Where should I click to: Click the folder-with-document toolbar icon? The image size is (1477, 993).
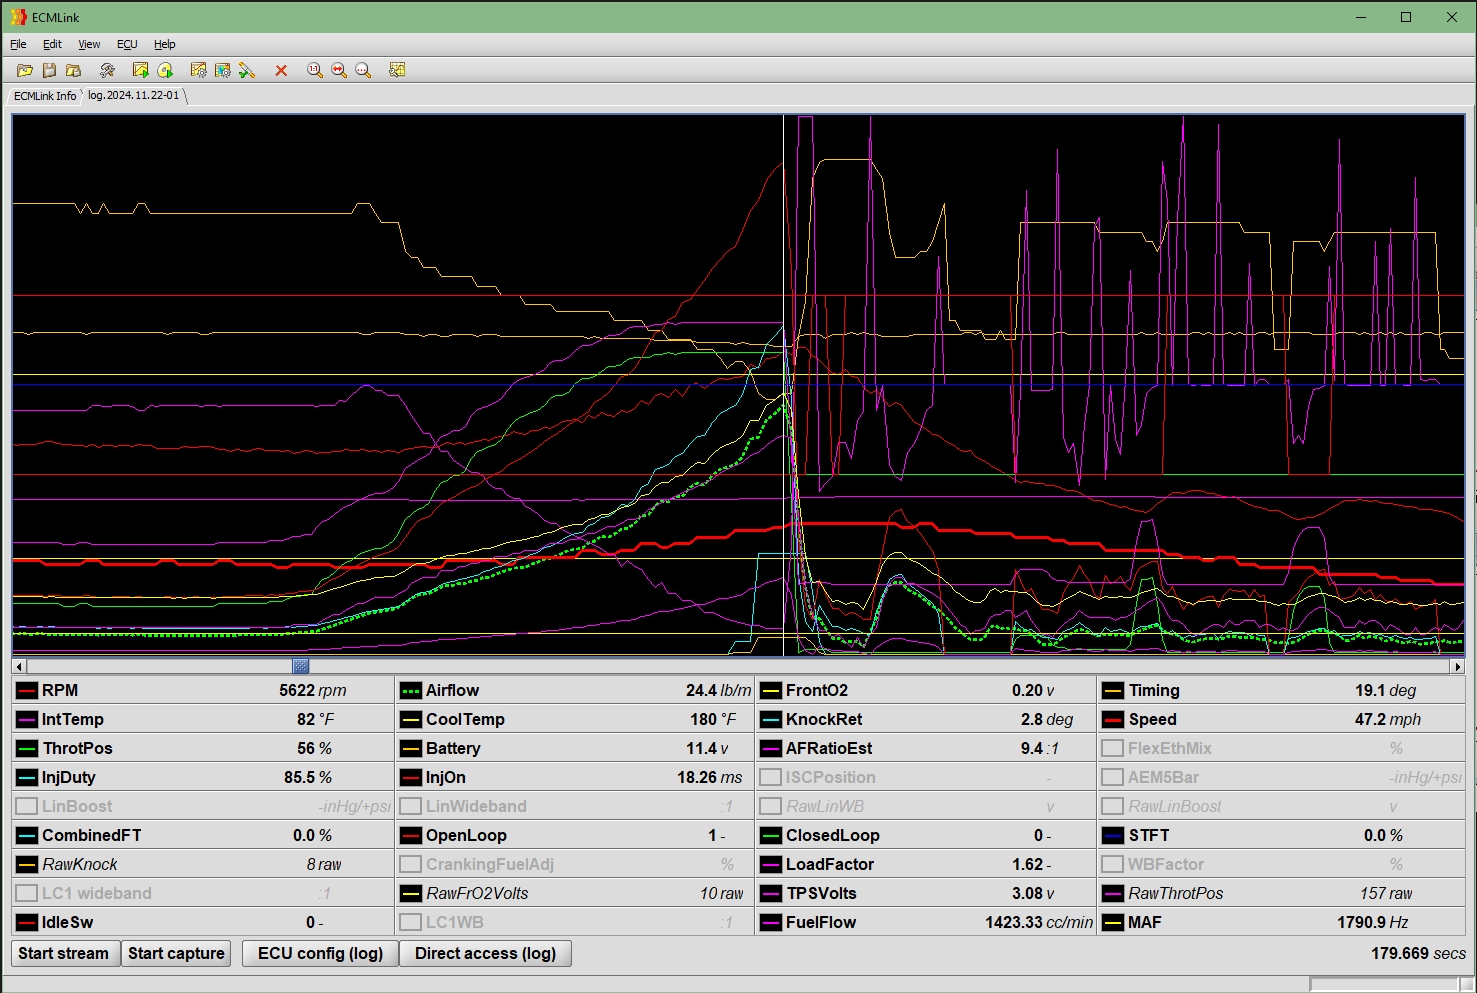73,70
